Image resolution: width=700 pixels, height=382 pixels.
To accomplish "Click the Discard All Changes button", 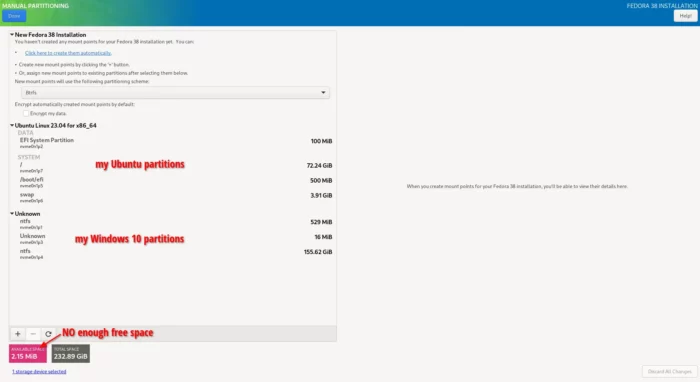I will pyautogui.click(x=669, y=371).
